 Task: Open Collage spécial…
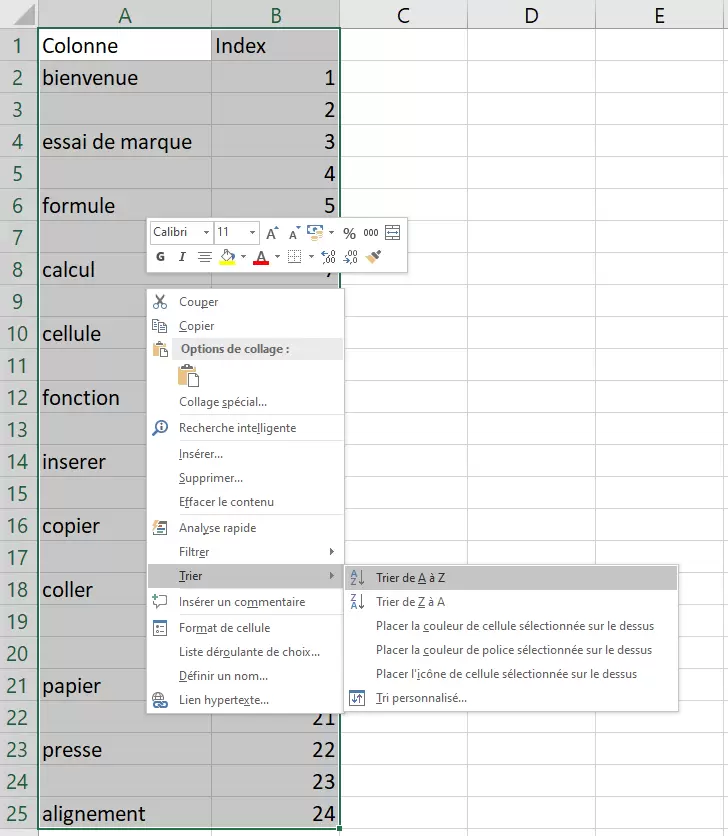(x=245, y=402)
